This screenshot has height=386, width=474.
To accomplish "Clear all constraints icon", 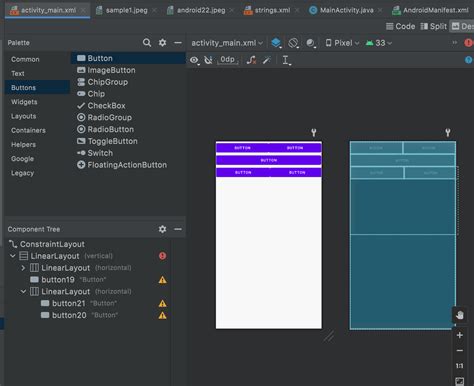I will click(x=251, y=60).
